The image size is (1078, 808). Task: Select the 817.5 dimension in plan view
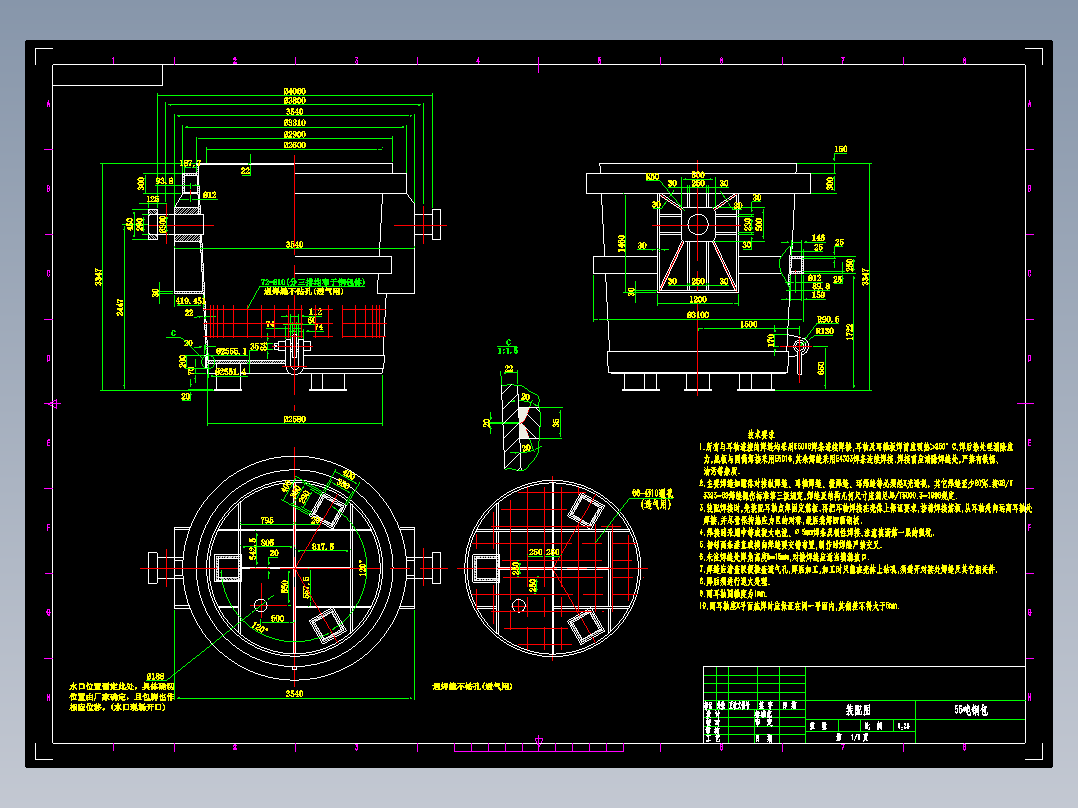(x=323, y=547)
